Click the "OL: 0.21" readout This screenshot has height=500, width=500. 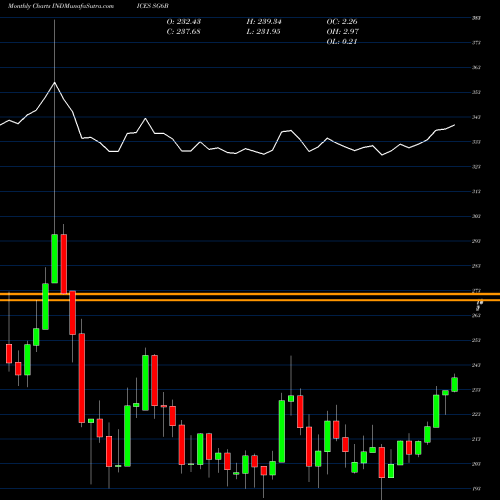click(x=342, y=42)
